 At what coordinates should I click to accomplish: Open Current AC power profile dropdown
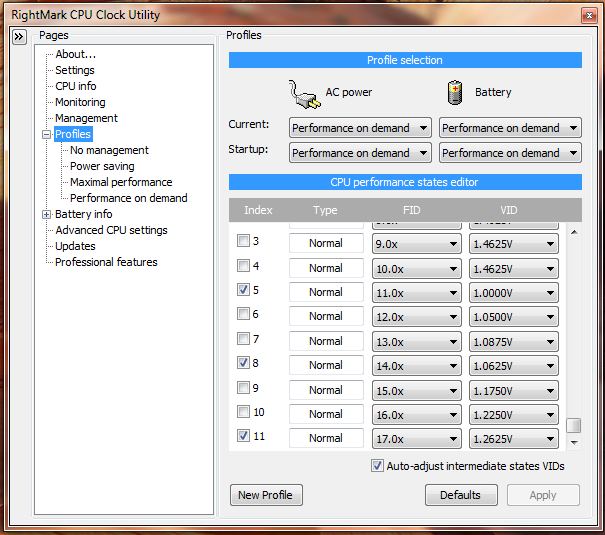pos(360,128)
